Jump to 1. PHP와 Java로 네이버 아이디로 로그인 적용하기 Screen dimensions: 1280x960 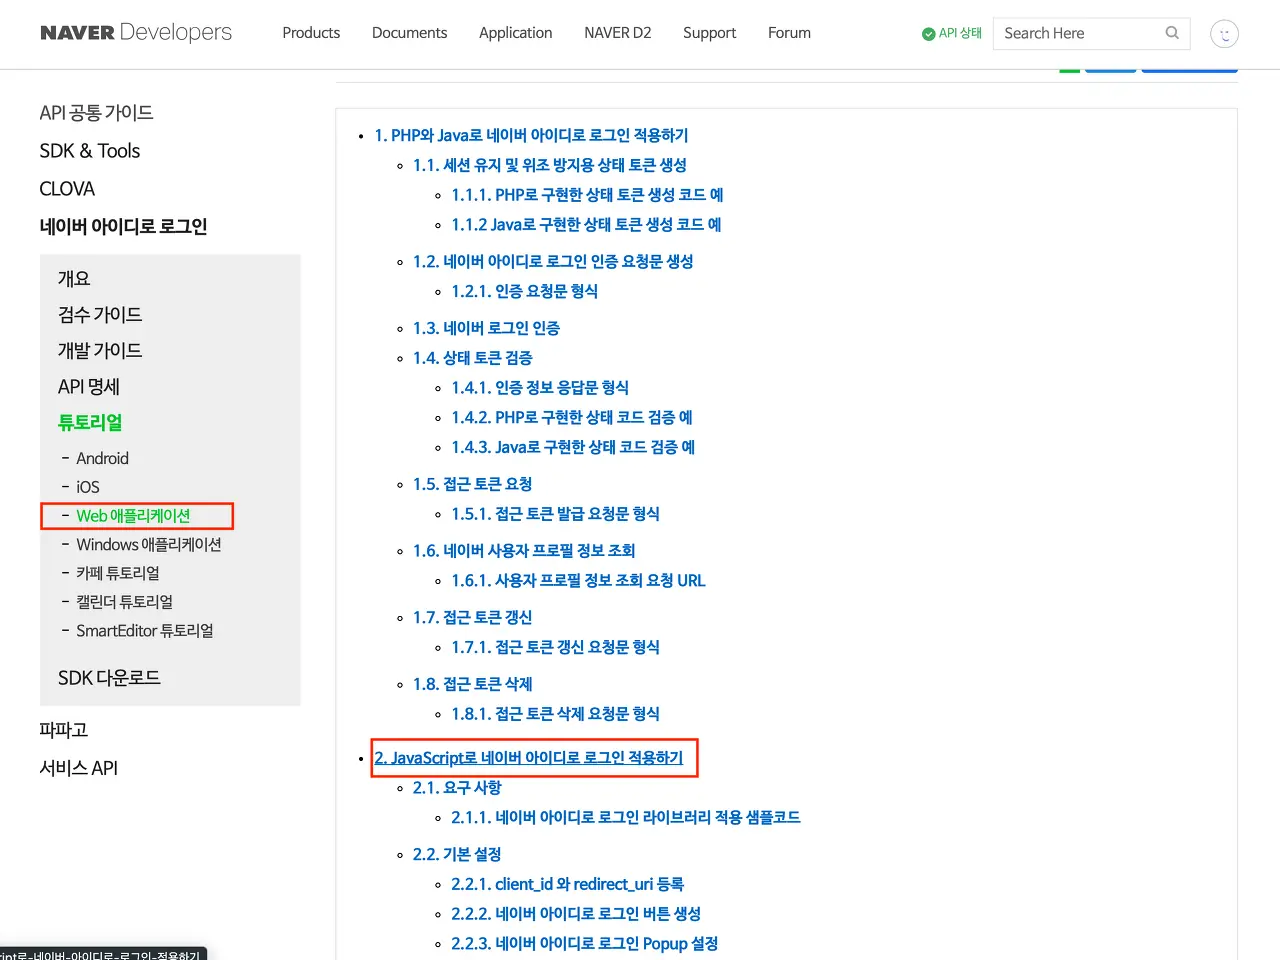point(531,135)
